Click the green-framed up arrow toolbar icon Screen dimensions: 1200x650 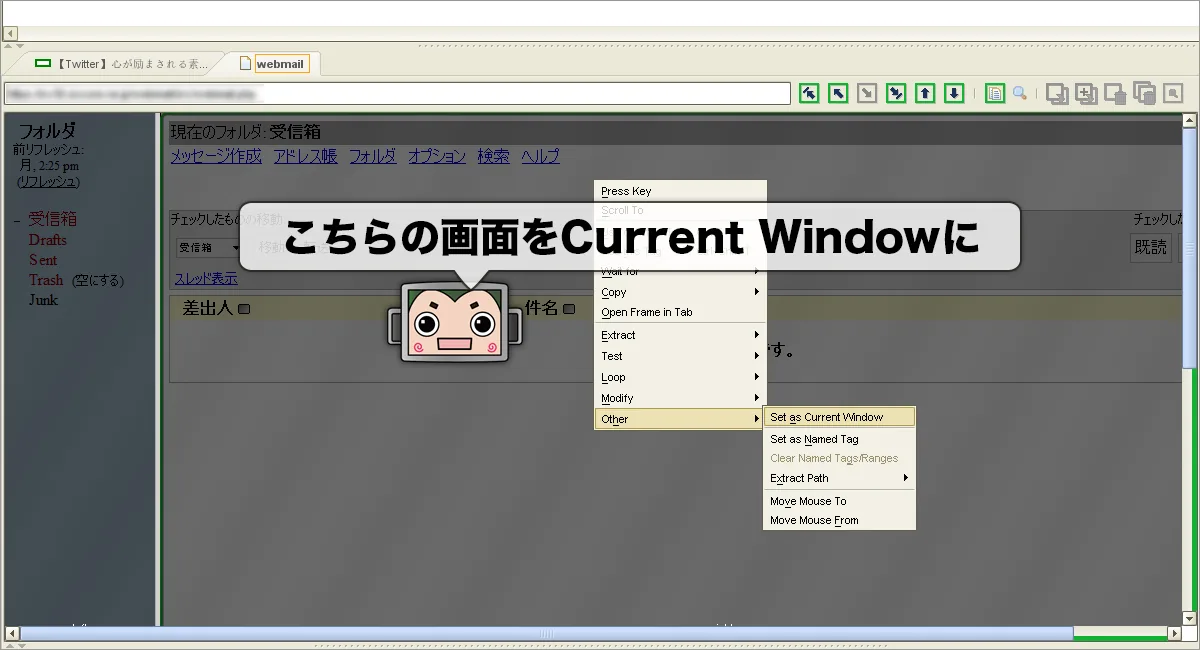pos(926,93)
